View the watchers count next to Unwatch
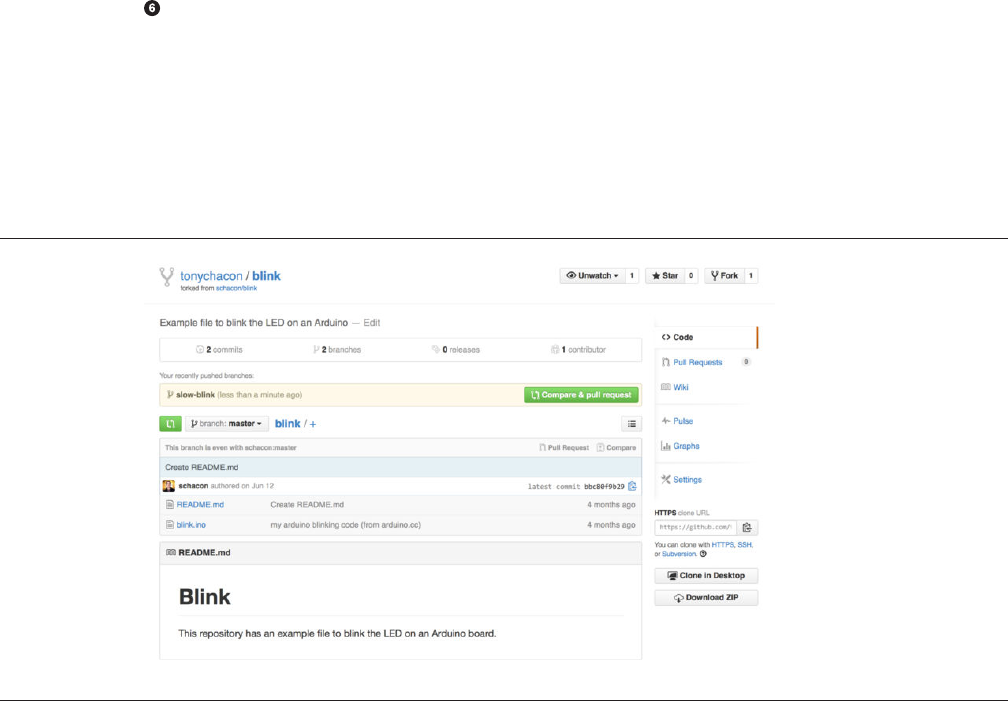Screen dimensions: 1008x701 click(x=631, y=276)
